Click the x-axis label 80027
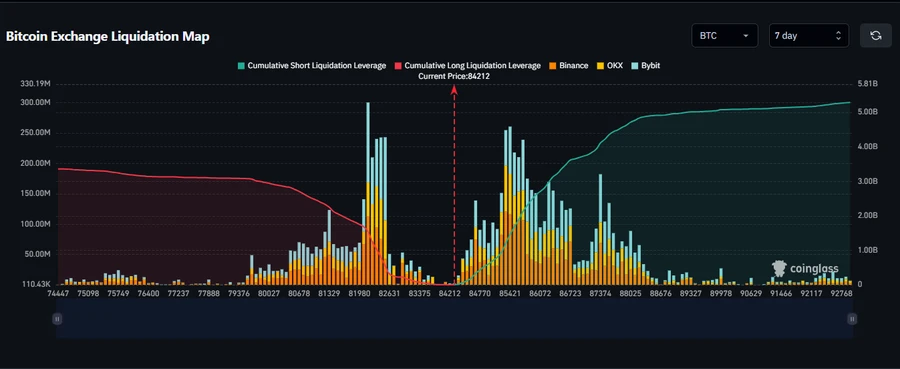This screenshot has height=369, width=900. coord(269,293)
